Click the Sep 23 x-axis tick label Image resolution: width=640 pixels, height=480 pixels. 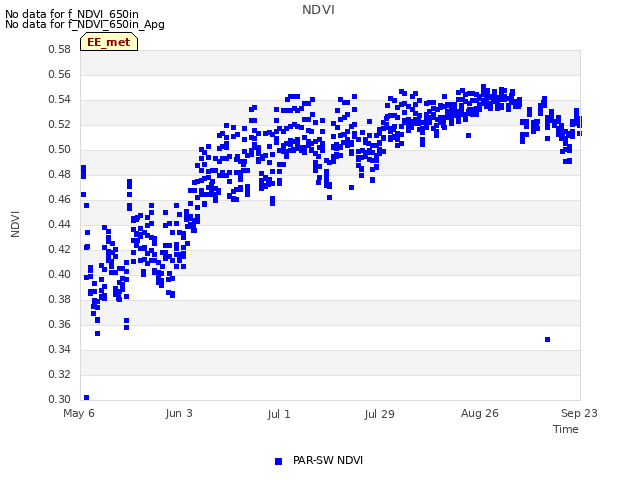click(x=579, y=413)
